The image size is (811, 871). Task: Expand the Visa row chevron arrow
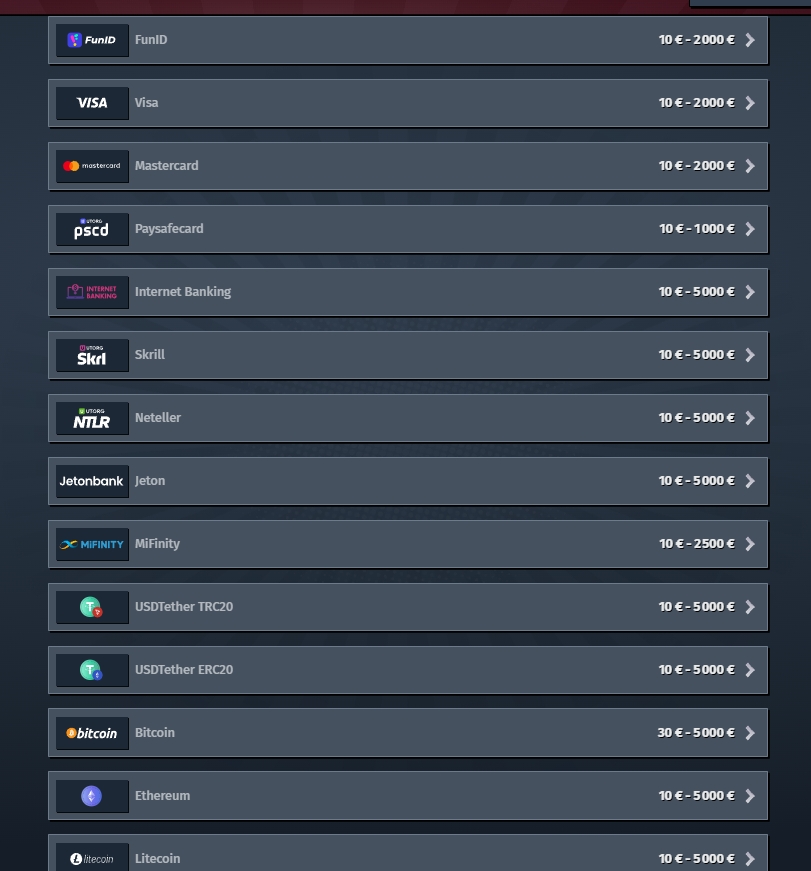[x=750, y=103]
